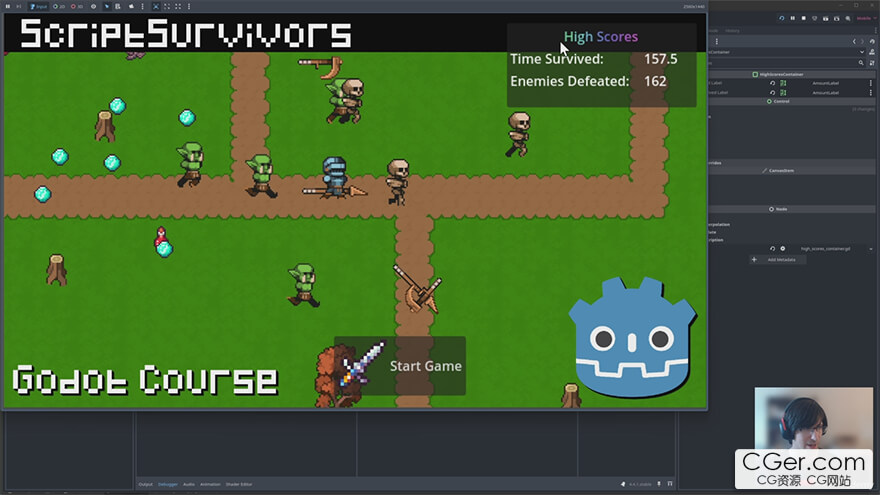
Task: Open the second AmountLabel three-dot menu
Action: tap(871, 93)
